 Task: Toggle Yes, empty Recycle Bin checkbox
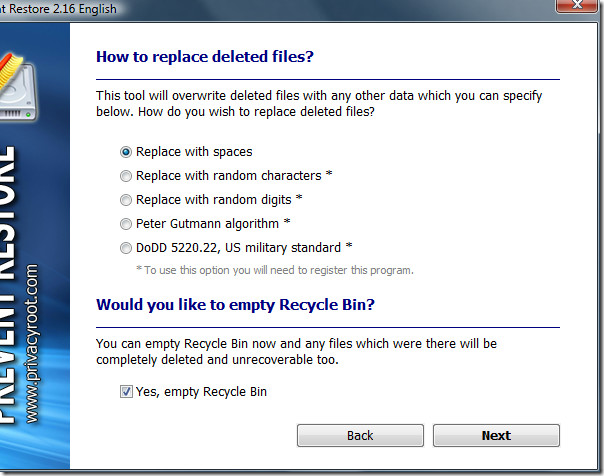[x=126, y=392]
